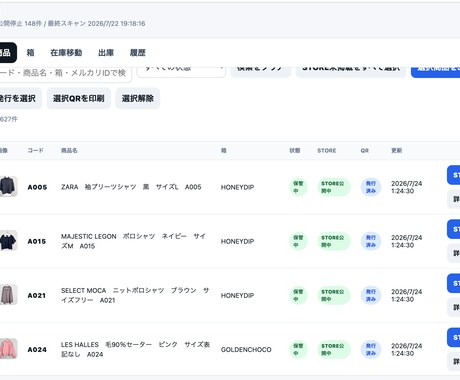Switch to the 在庫移動 tab
Screen dimensions: 460x380
click(x=66, y=53)
